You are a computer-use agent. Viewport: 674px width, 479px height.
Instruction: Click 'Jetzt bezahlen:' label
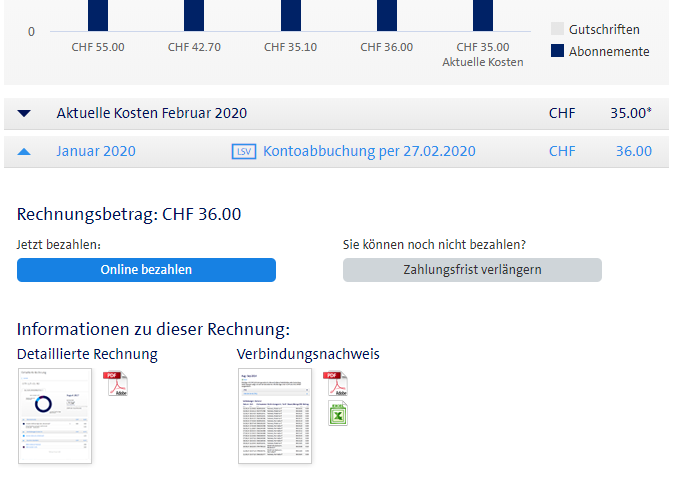coord(59,245)
